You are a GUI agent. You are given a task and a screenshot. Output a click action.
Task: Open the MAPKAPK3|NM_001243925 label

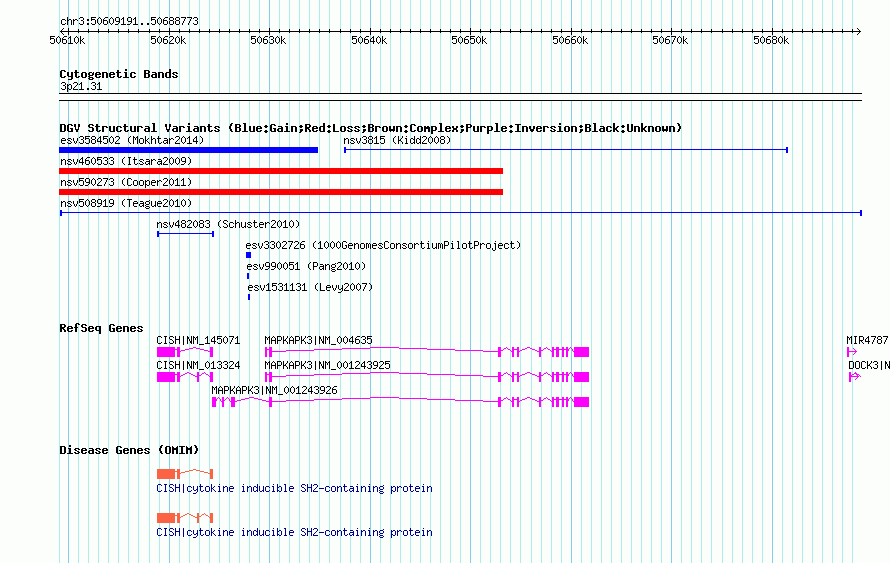pos(328,365)
